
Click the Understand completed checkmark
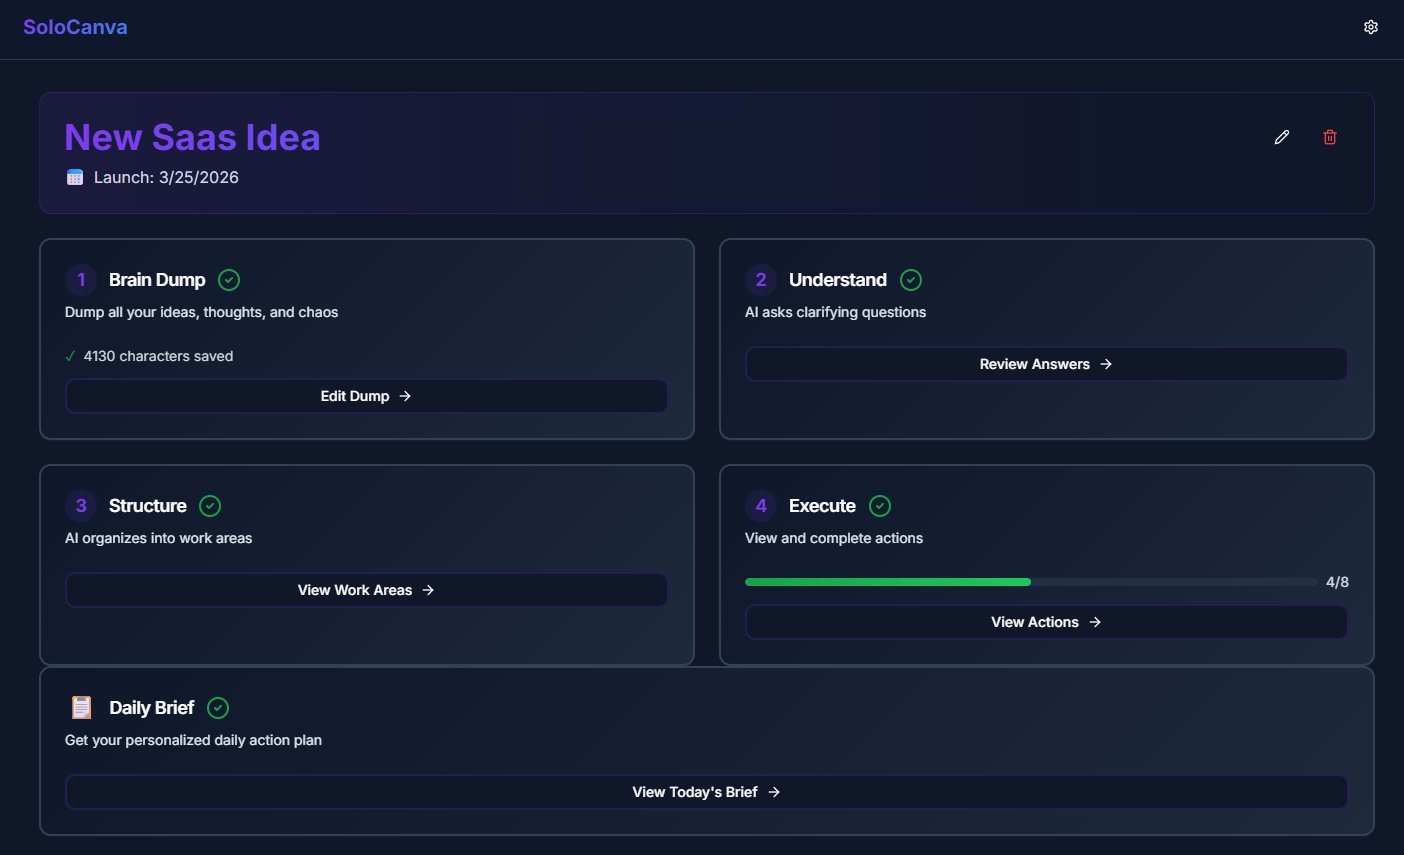tap(911, 280)
